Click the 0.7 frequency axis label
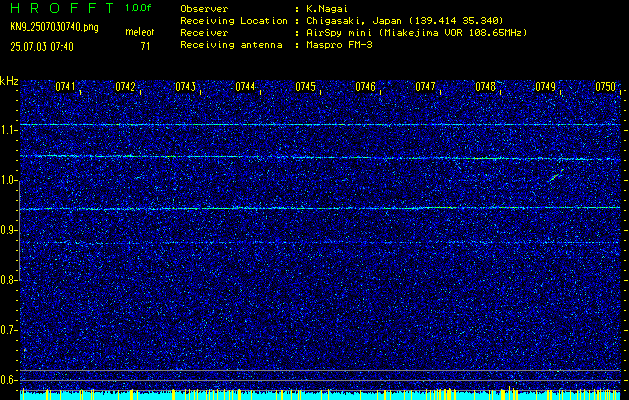Viewport: 629px width, 400px height. pos(9,330)
